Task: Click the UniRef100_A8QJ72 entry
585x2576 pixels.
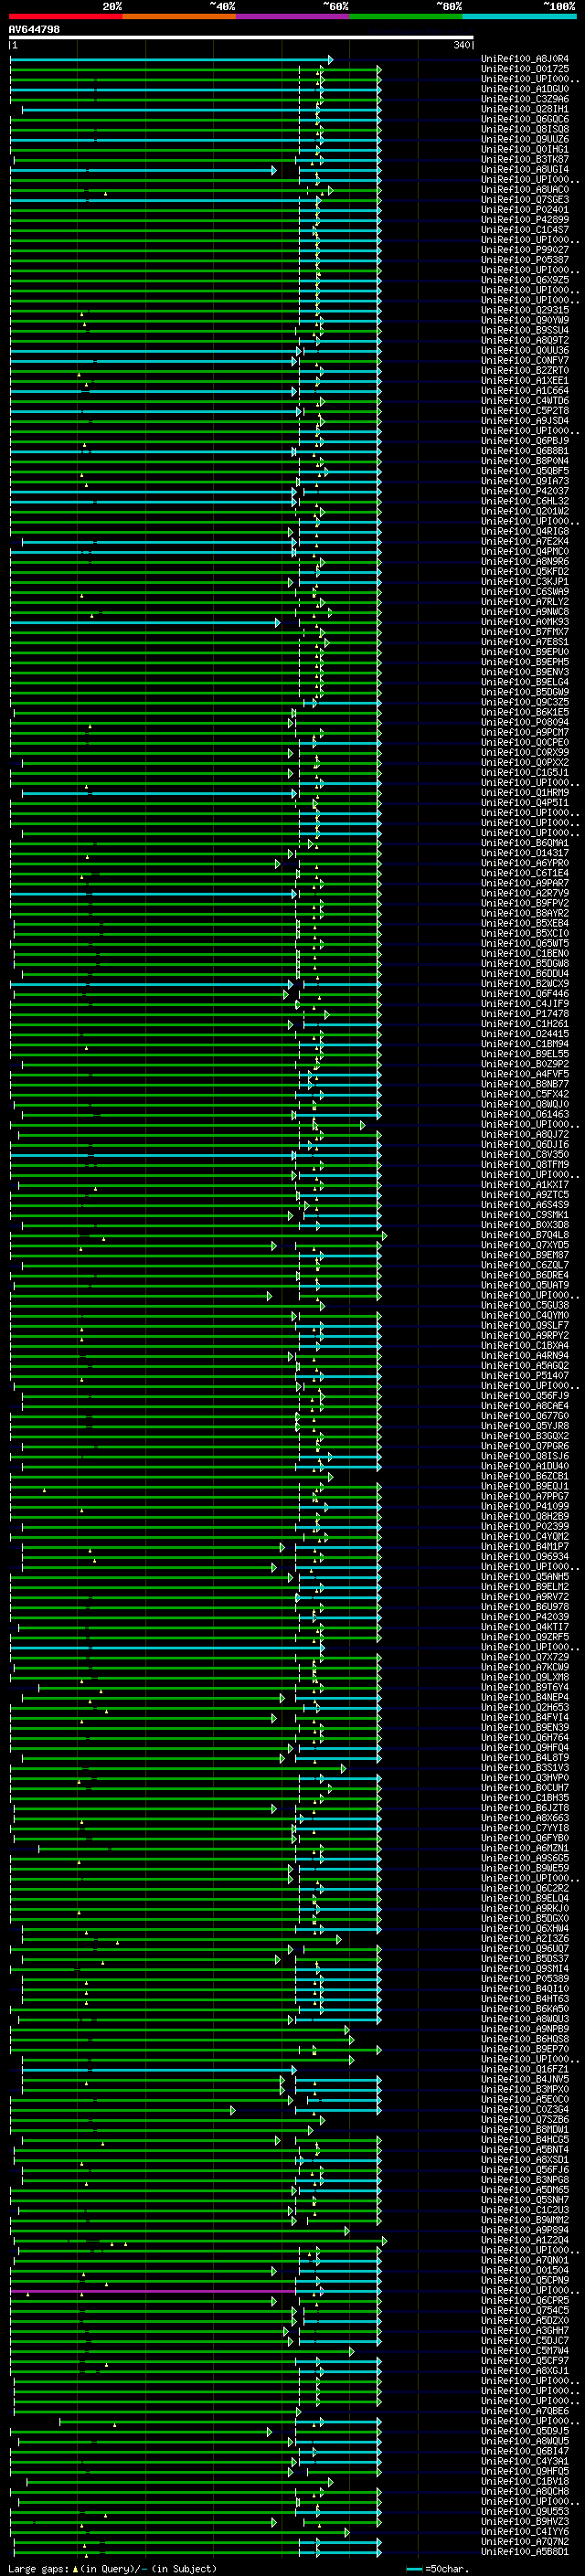Action: [x=525, y=1134]
